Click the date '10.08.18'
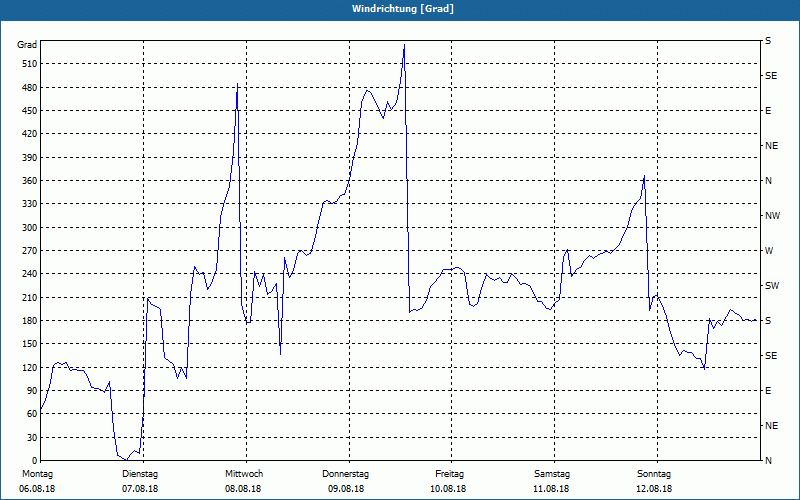This screenshot has height=500, width=800. (x=448, y=489)
